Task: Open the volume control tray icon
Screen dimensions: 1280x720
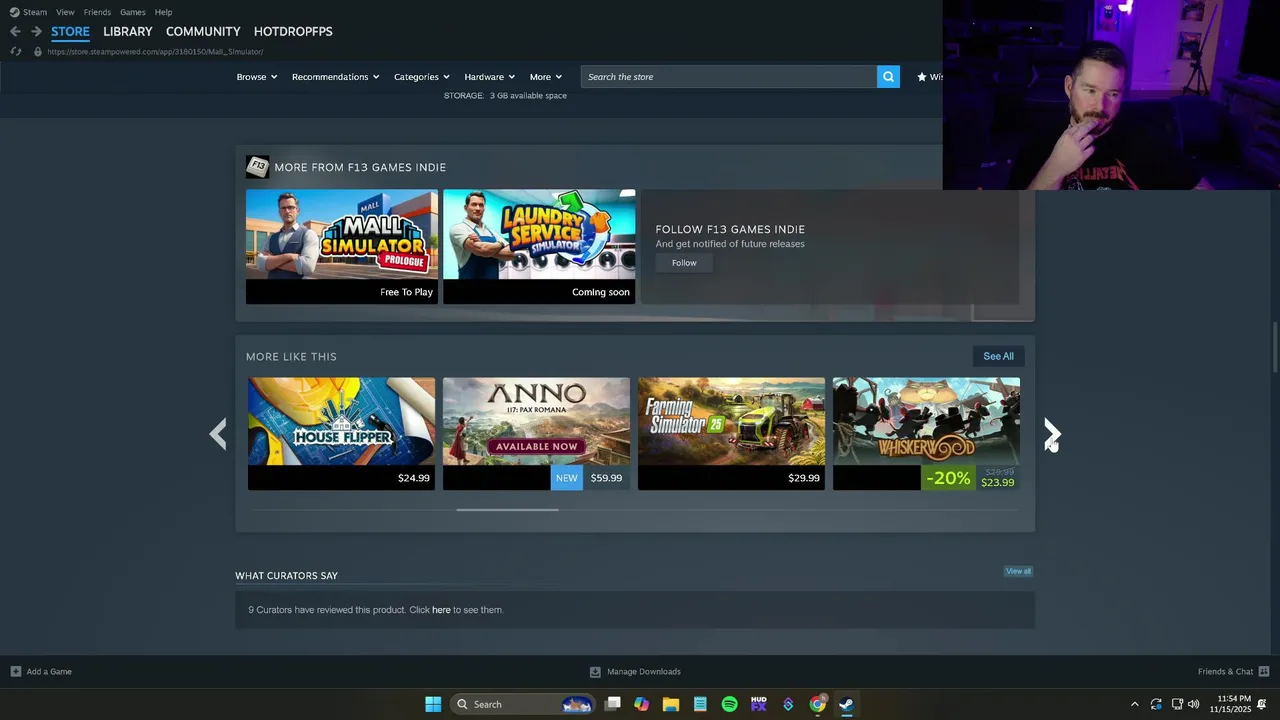Action: point(1193,704)
